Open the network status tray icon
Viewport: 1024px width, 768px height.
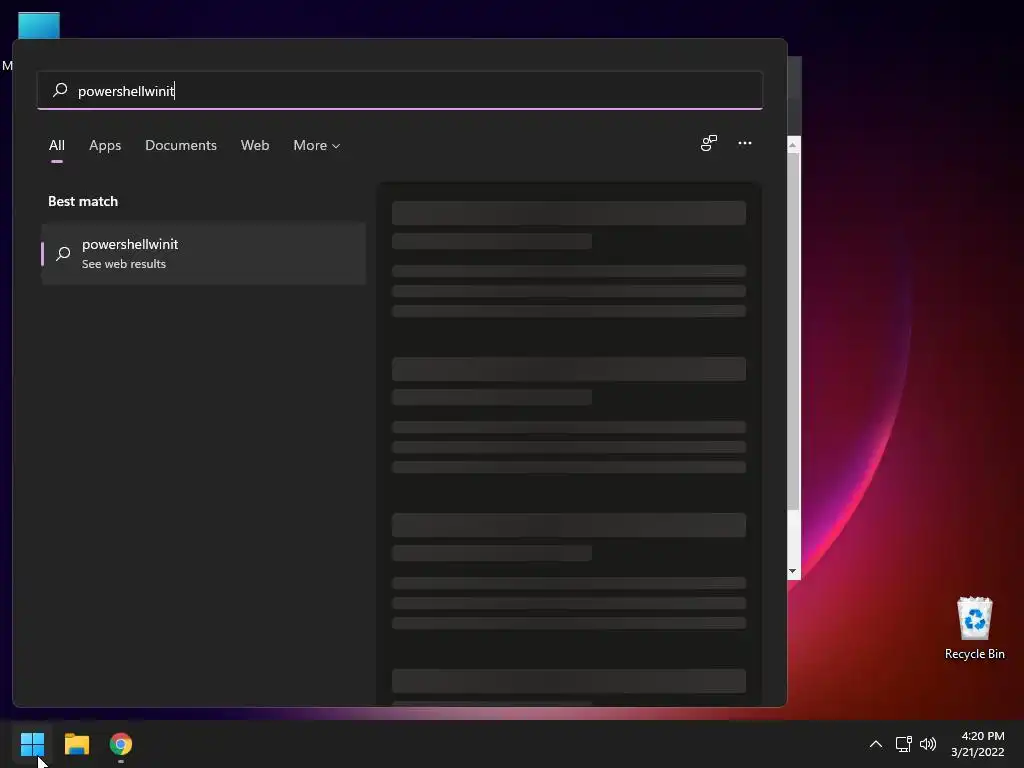coord(903,744)
